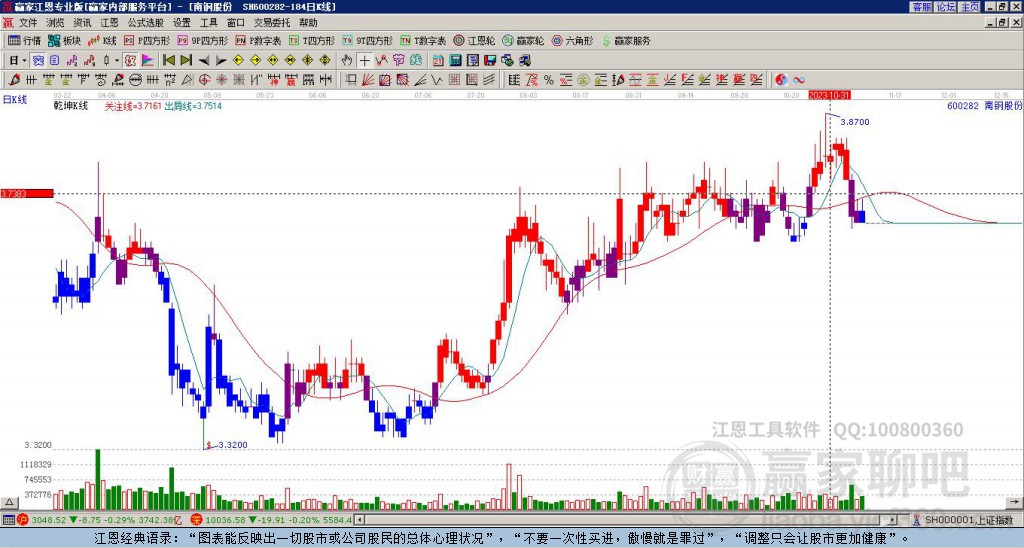Click the 10036.58 Shenzhen index status value

(227, 520)
